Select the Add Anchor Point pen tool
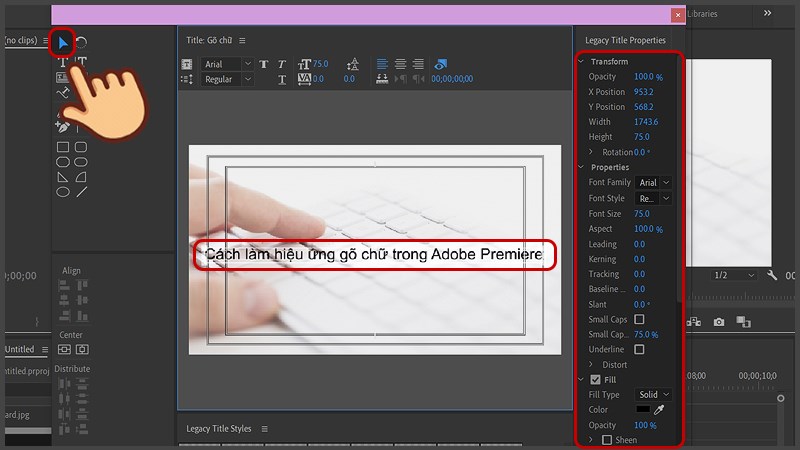The width and height of the screenshot is (800, 450). (63, 127)
